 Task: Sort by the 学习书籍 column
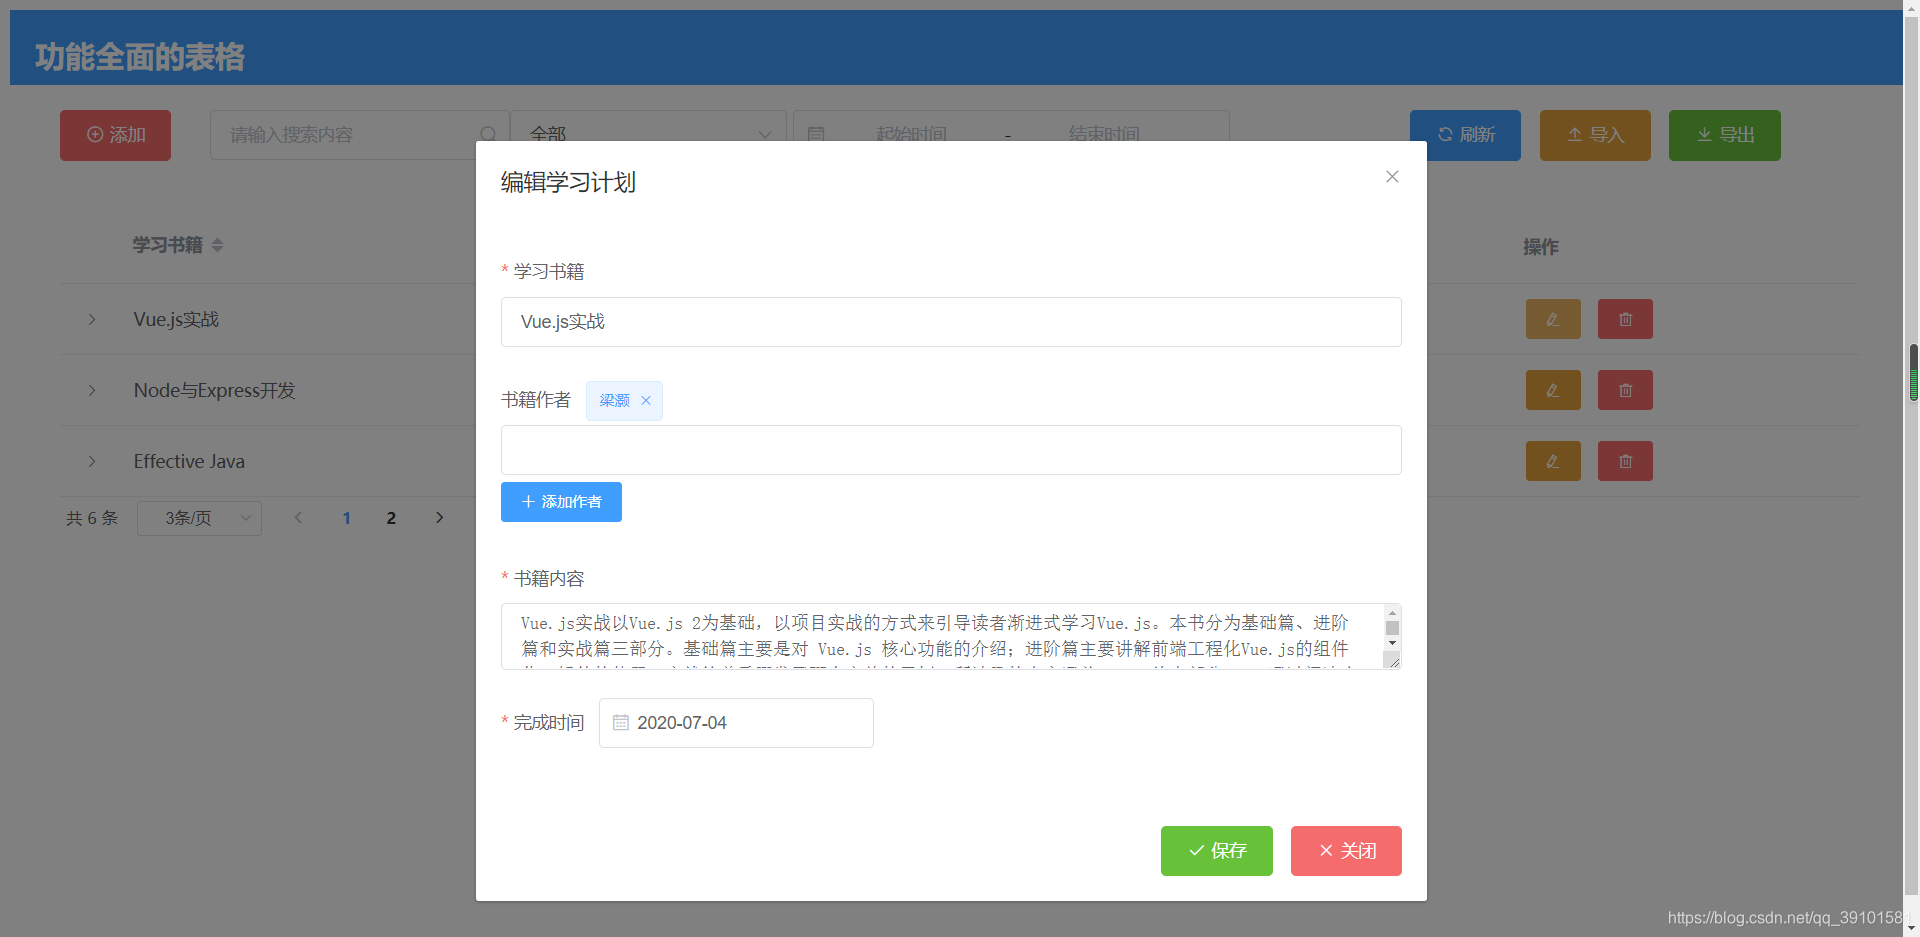[217, 246]
